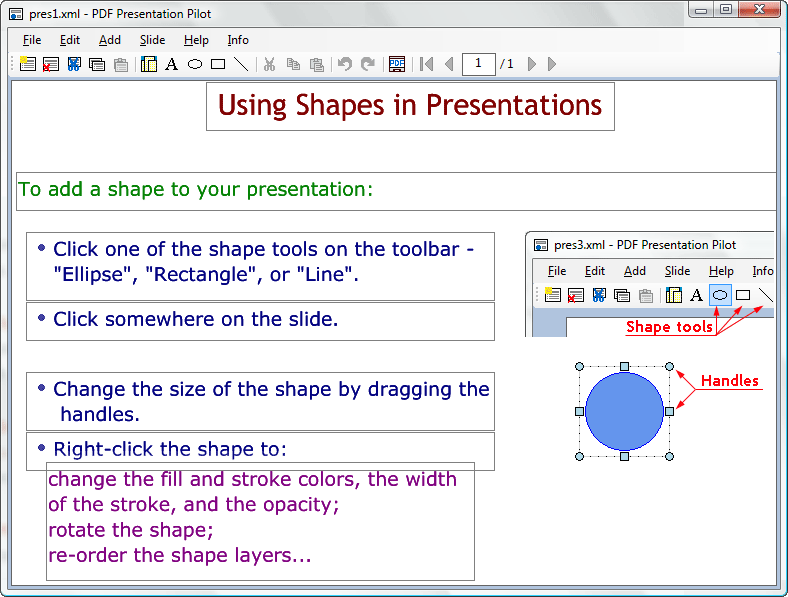
Task: Select the 'Using Shapes in Presentations' title box
Action: 410,106
